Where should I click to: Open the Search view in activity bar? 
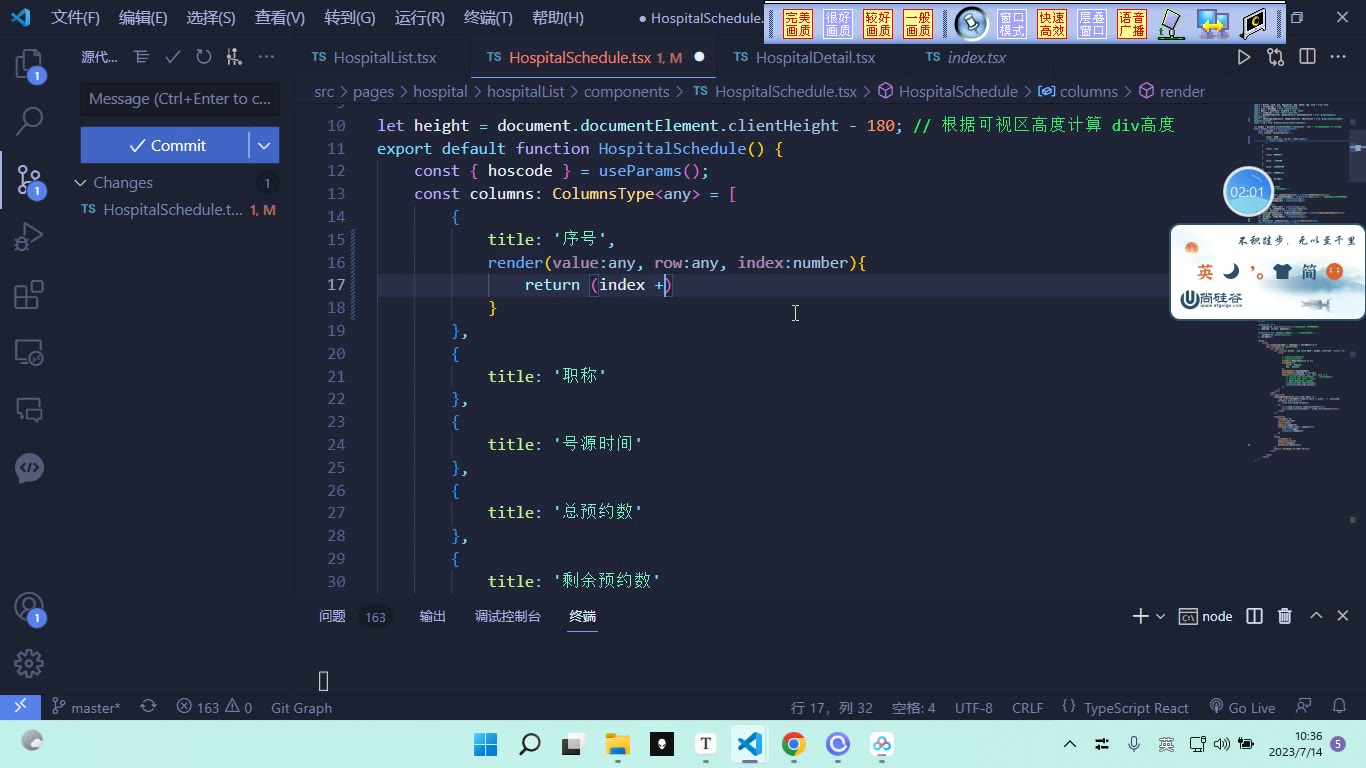coord(29,121)
